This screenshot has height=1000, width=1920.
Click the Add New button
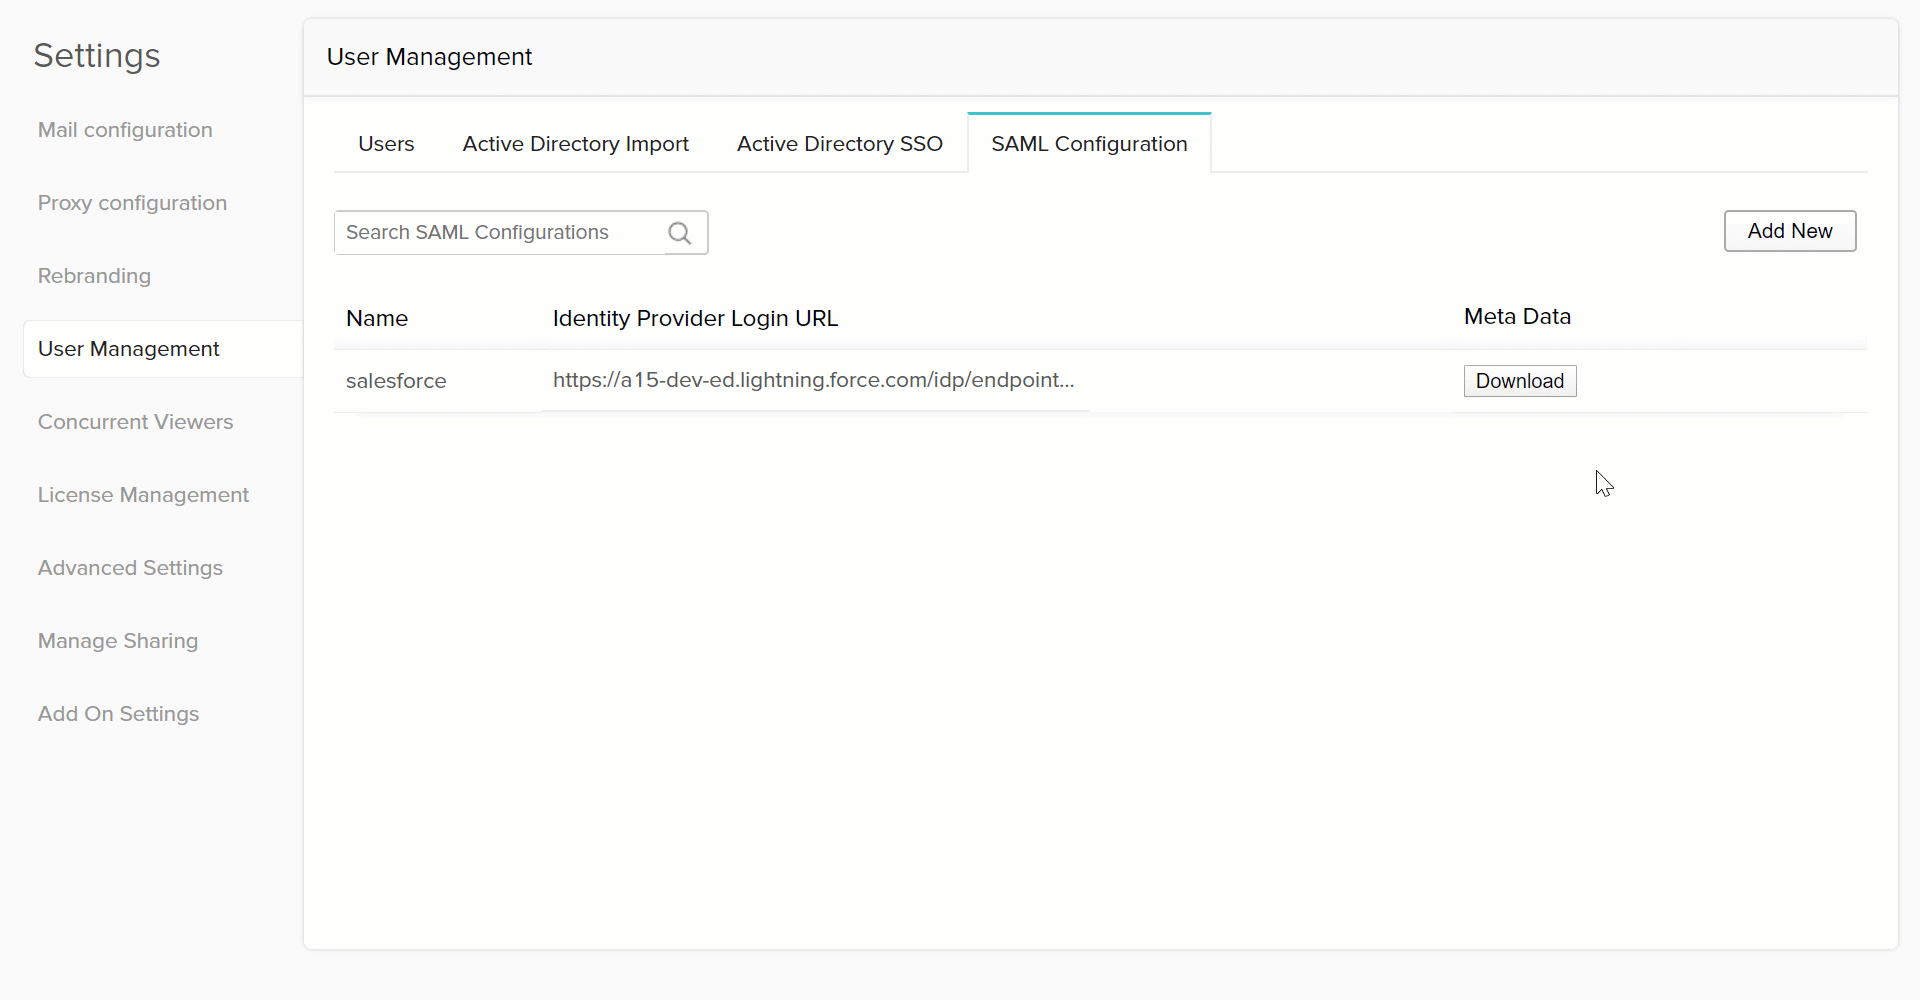click(1789, 231)
